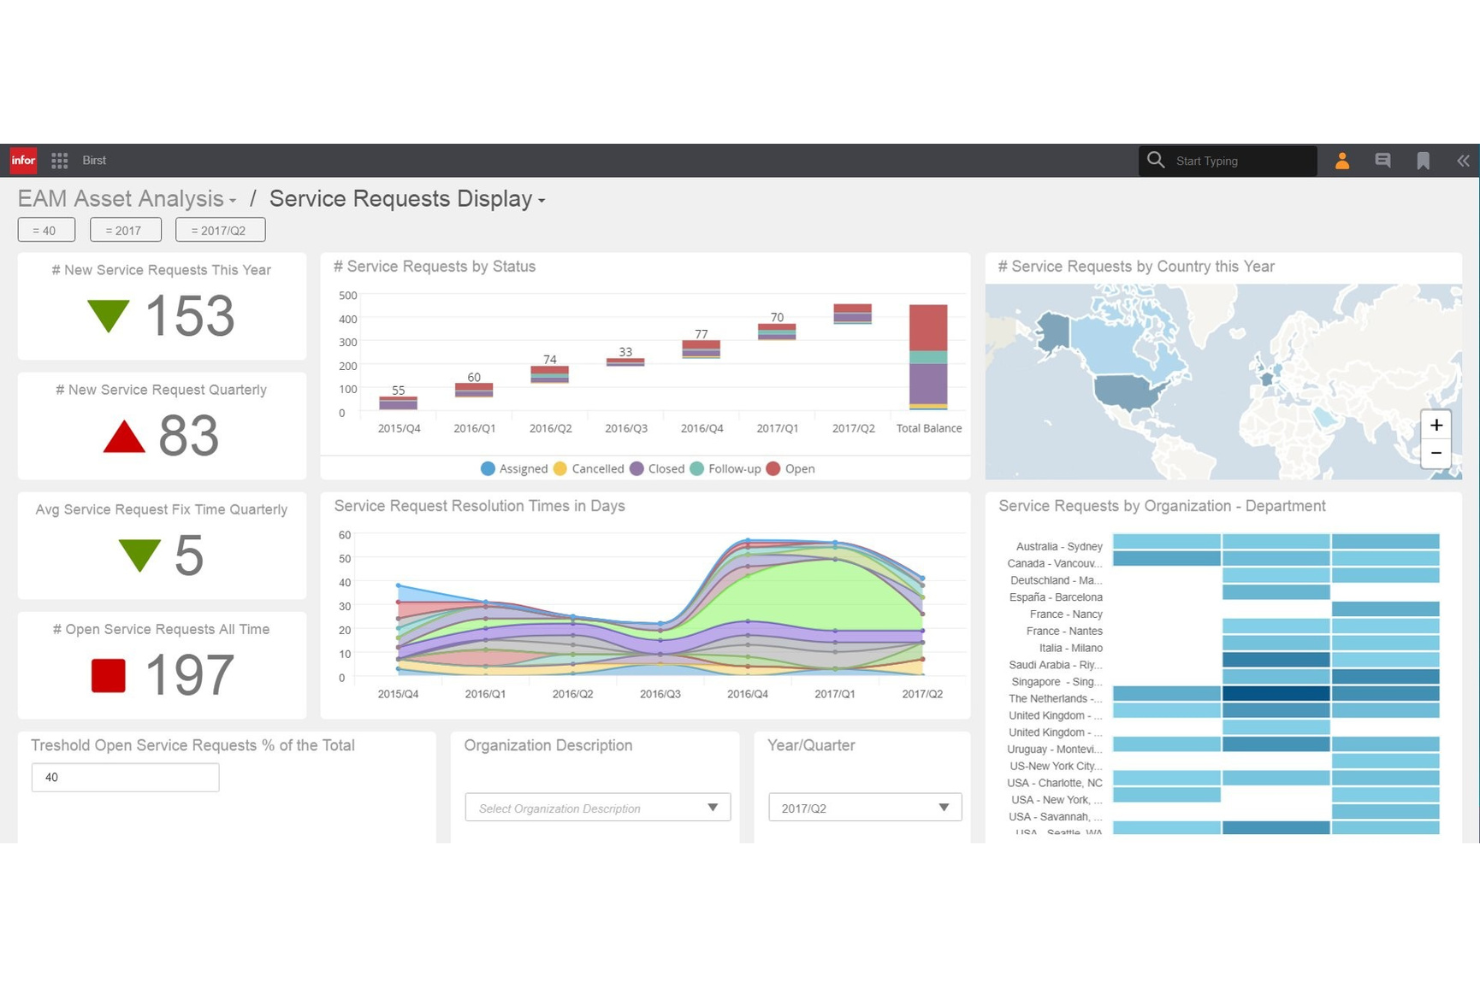
Task: Click the Australia - Sydney row label
Action: click(1059, 547)
